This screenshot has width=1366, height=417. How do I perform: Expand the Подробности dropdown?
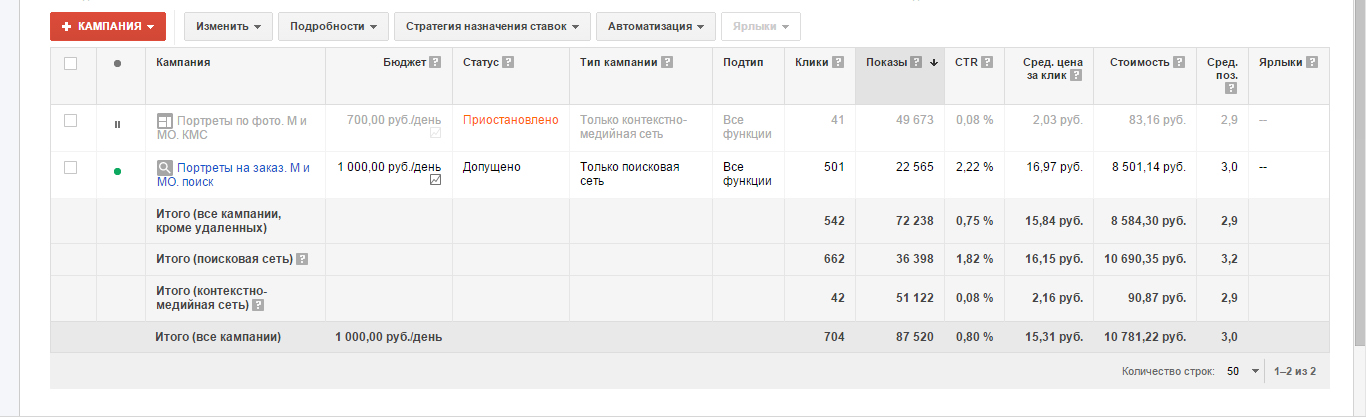click(x=333, y=26)
